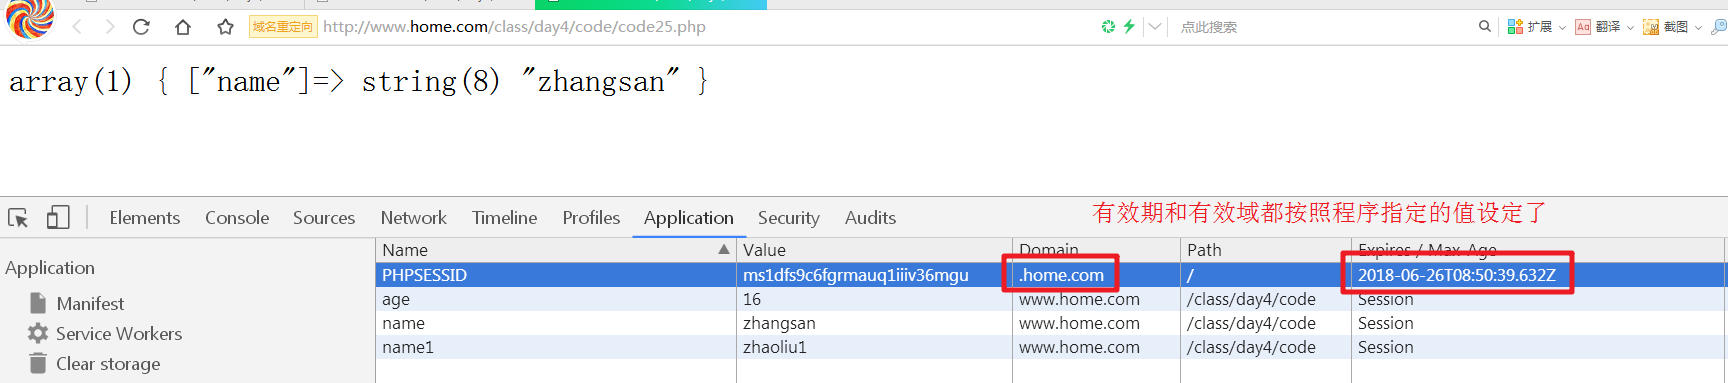Screen dimensions: 1728x383
Task: Expand the 截图 dropdown arrow
Action: [1698, 28]
